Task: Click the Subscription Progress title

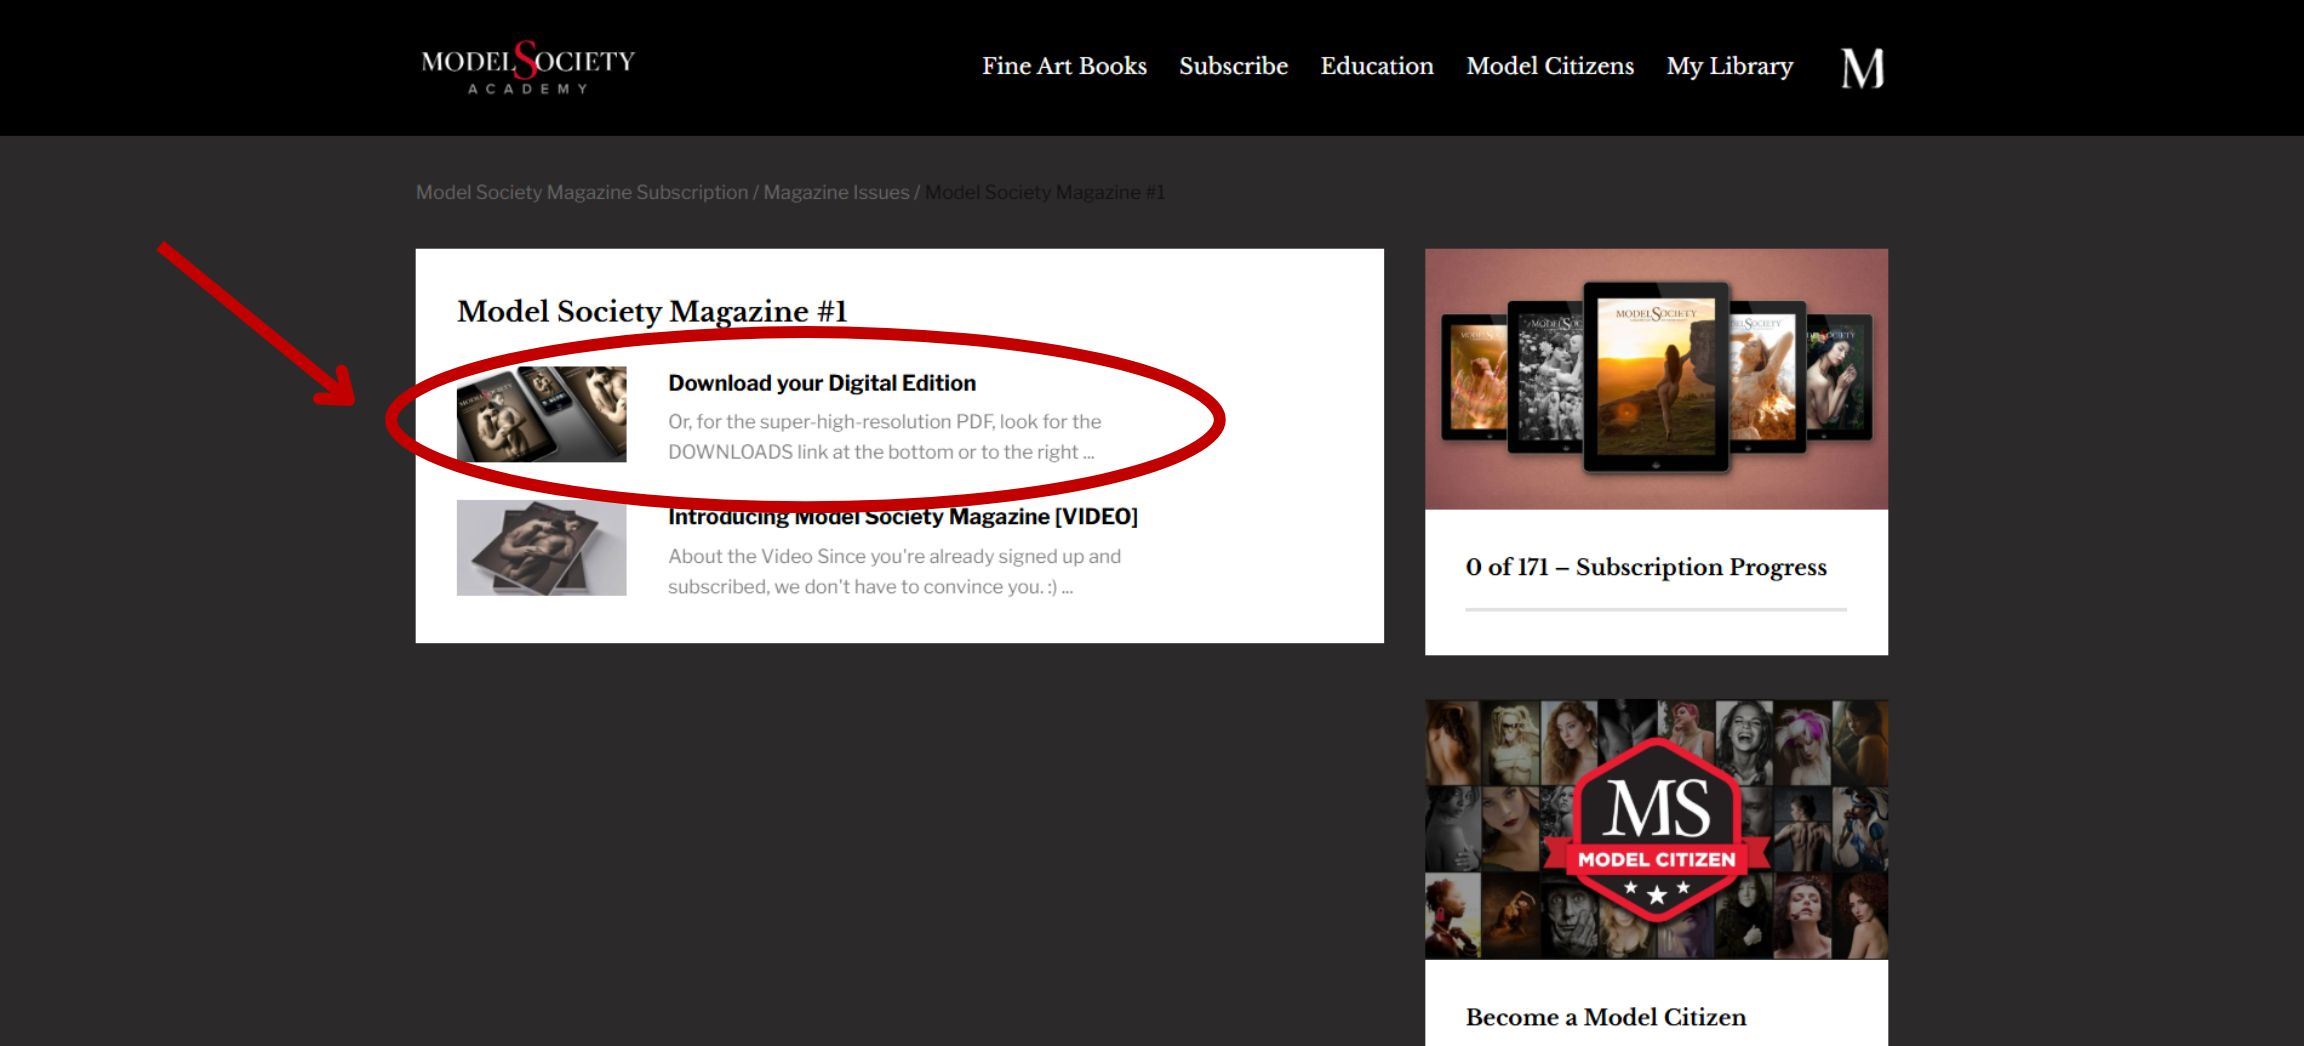Action: click(1646, 567)
